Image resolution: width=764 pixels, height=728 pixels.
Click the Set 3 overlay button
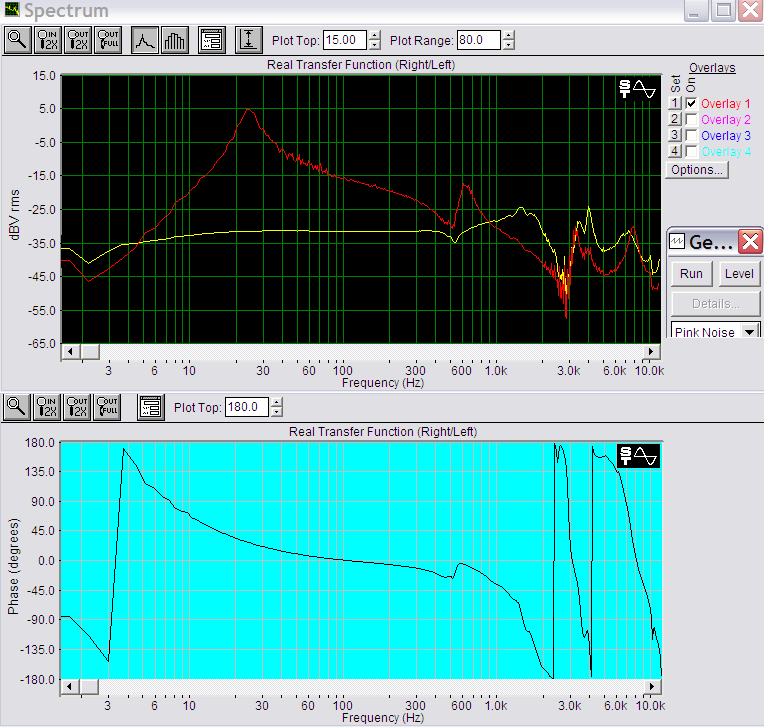coord(674,135)
